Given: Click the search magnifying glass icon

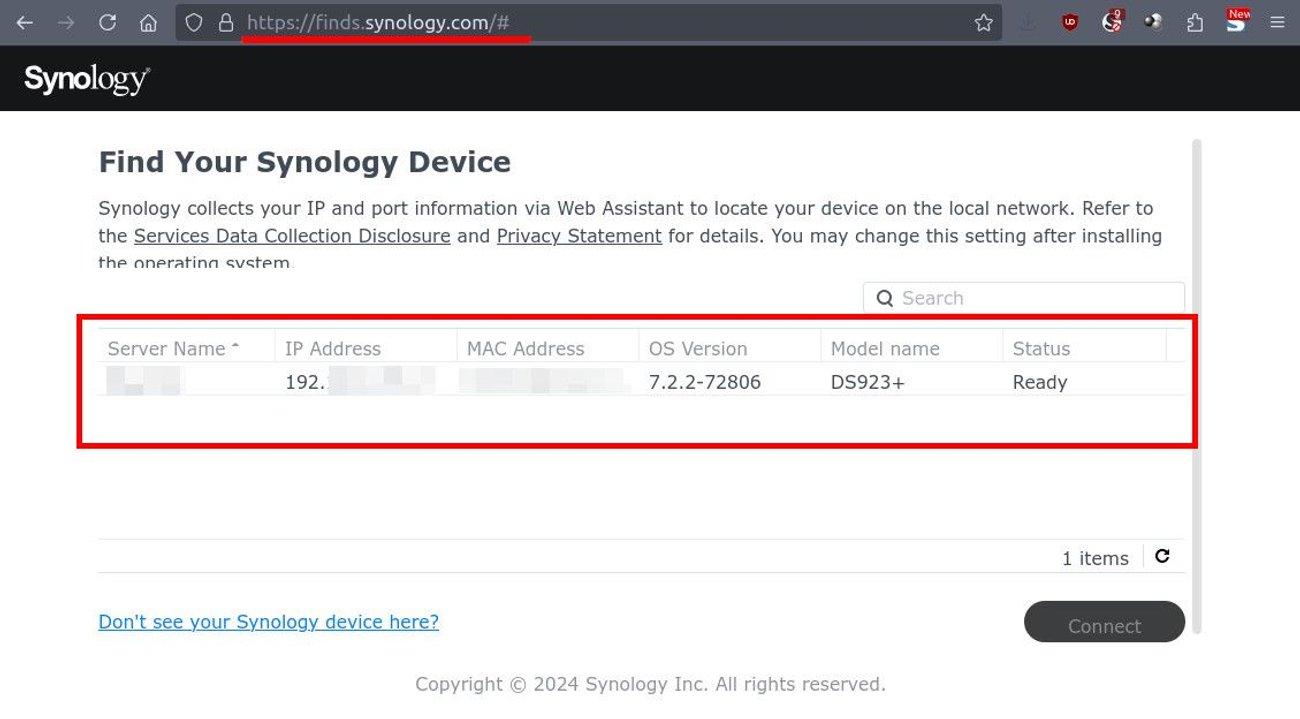Looking at the screenshot, I should tap(885, 298).
